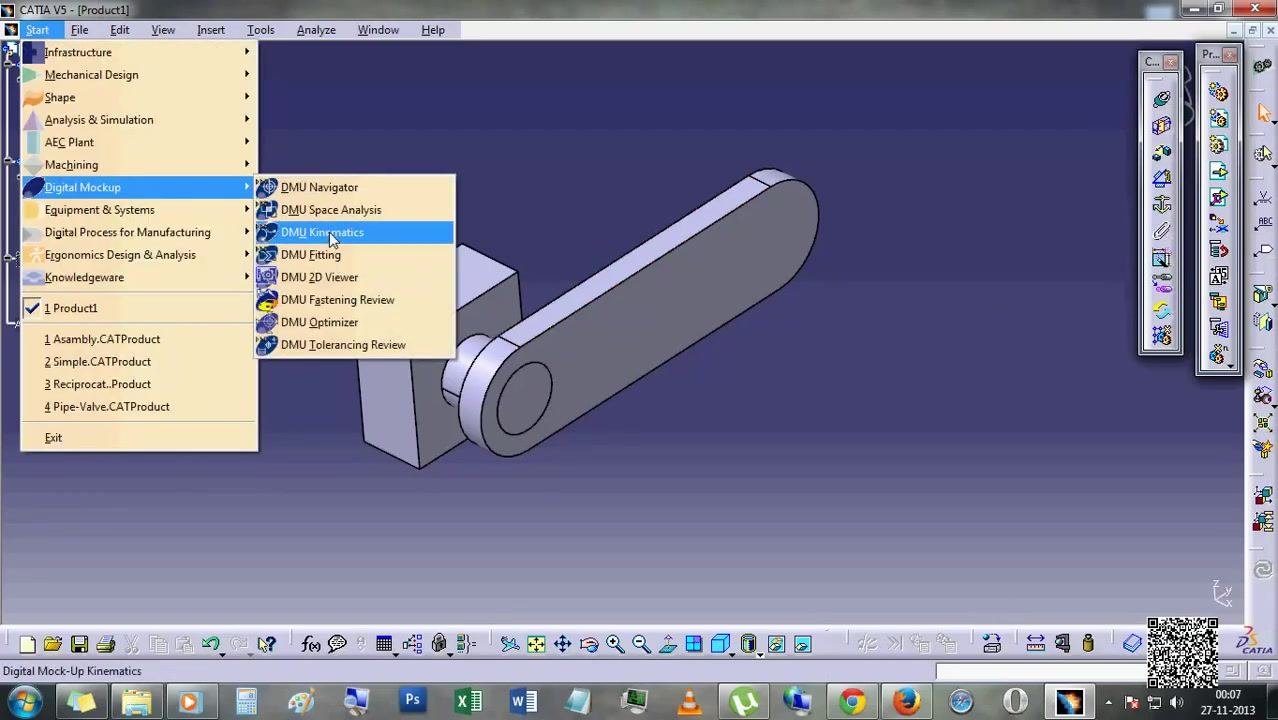Click the Open folder icon

coord(53,644)
